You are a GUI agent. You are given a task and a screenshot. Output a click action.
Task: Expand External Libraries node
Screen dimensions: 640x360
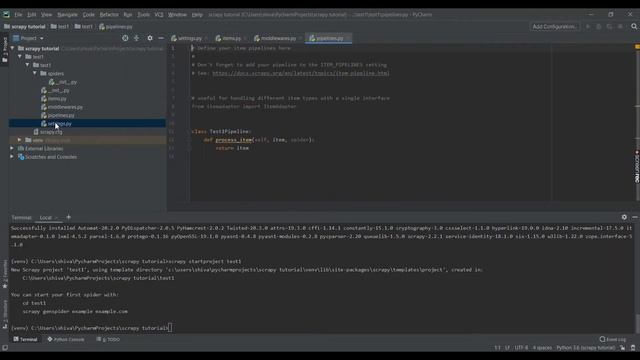(x=12, y=148)
